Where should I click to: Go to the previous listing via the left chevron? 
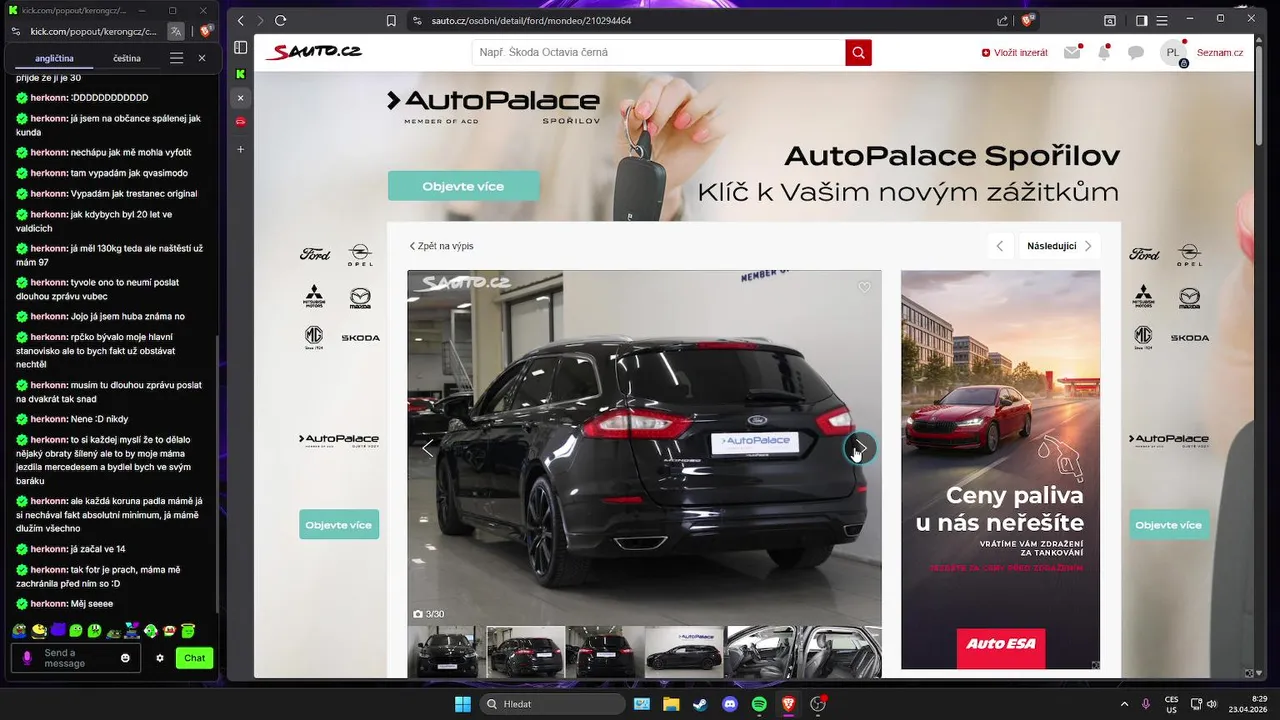tap(1000, 246)
